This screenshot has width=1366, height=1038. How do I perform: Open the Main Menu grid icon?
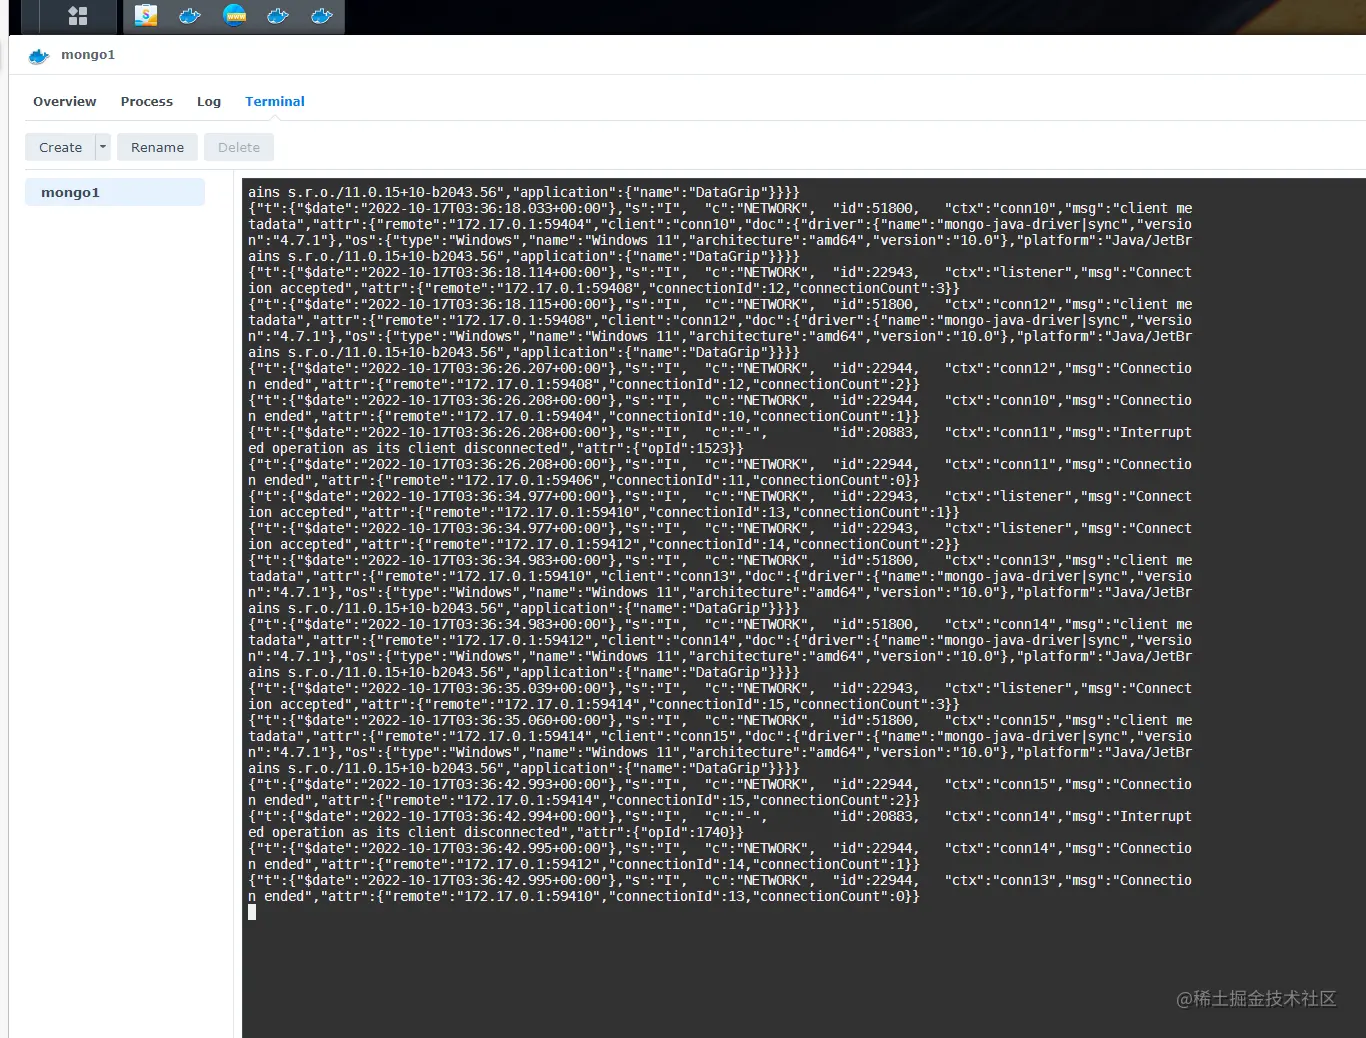(78, 16)
